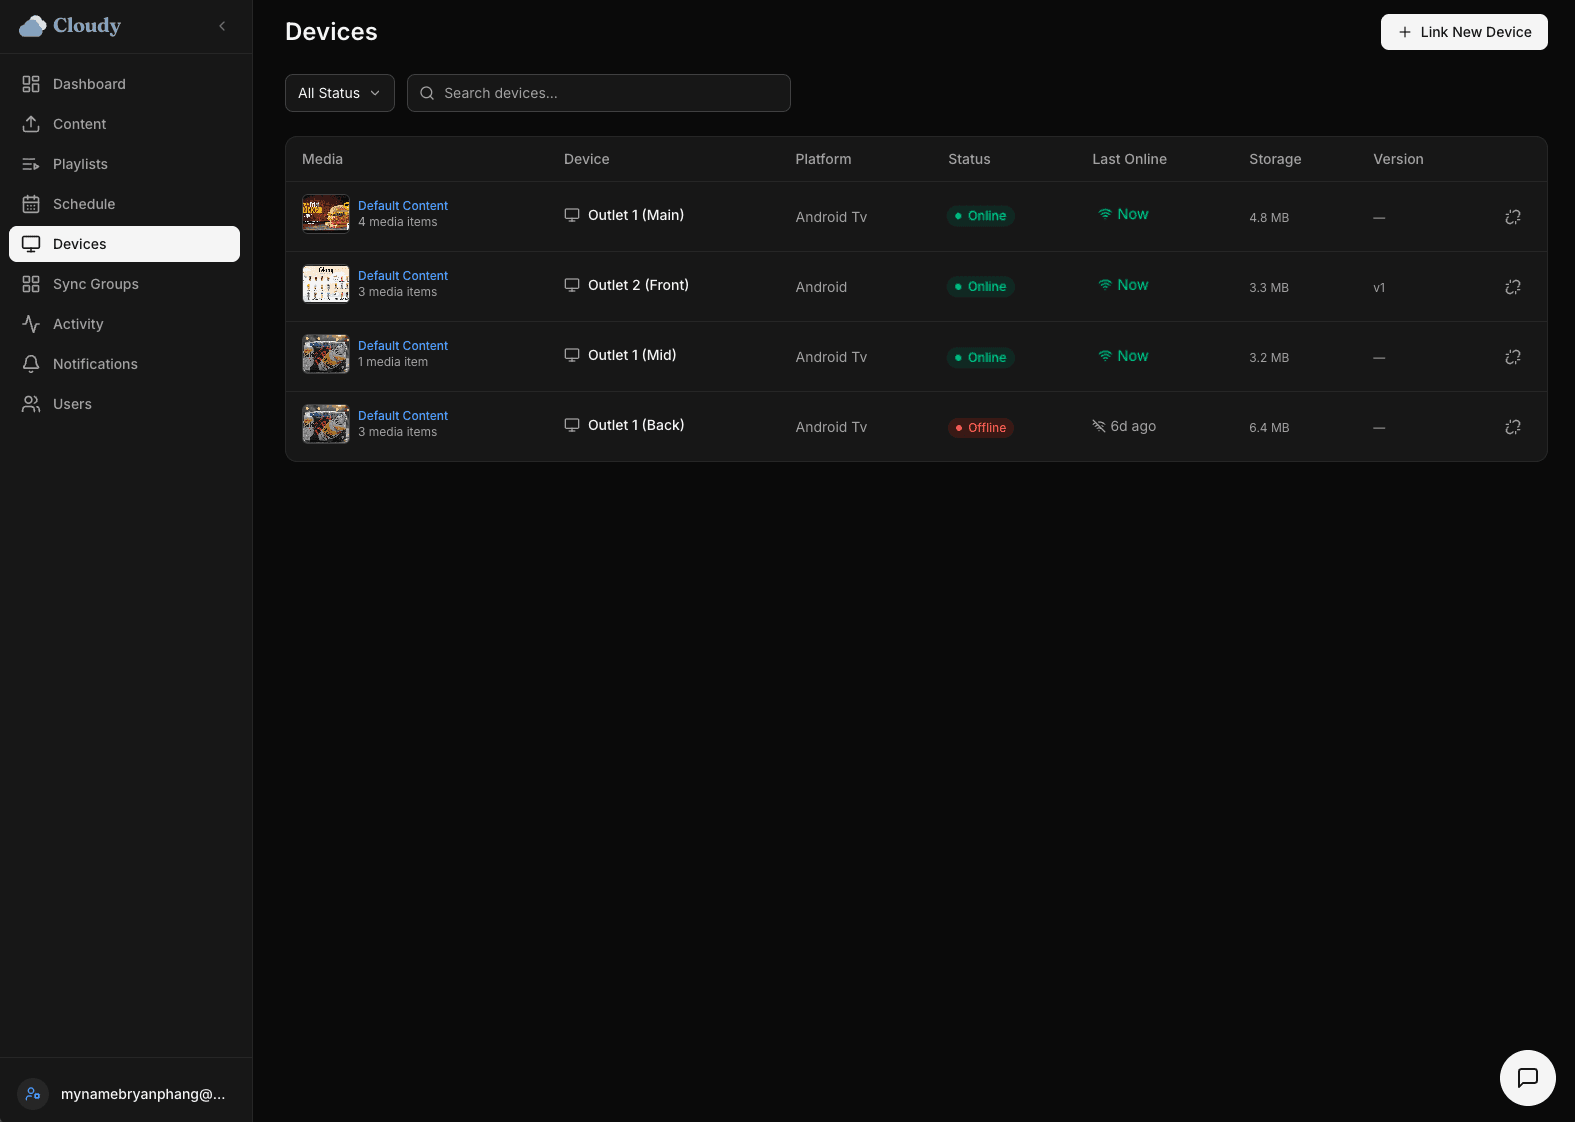Select the Devices sidebar item
The height and width of the screenshot is (1122, 1575).
click(x=124, y=244)
